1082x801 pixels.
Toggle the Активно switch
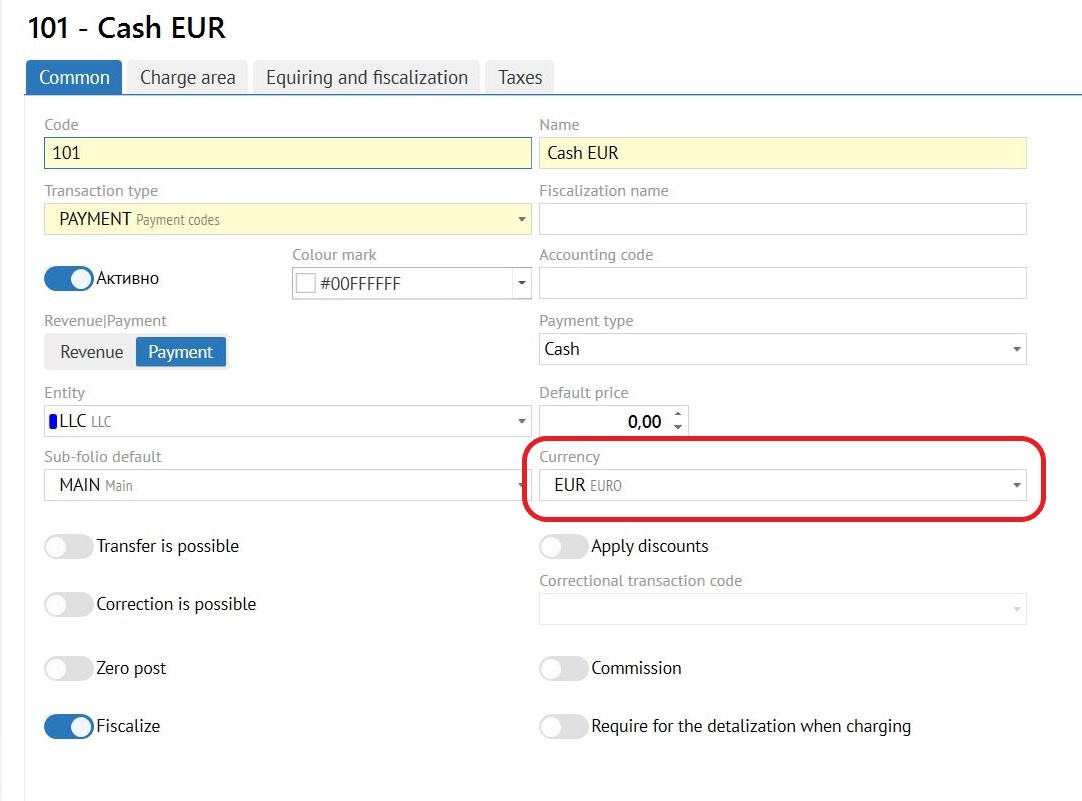[68, 279]
